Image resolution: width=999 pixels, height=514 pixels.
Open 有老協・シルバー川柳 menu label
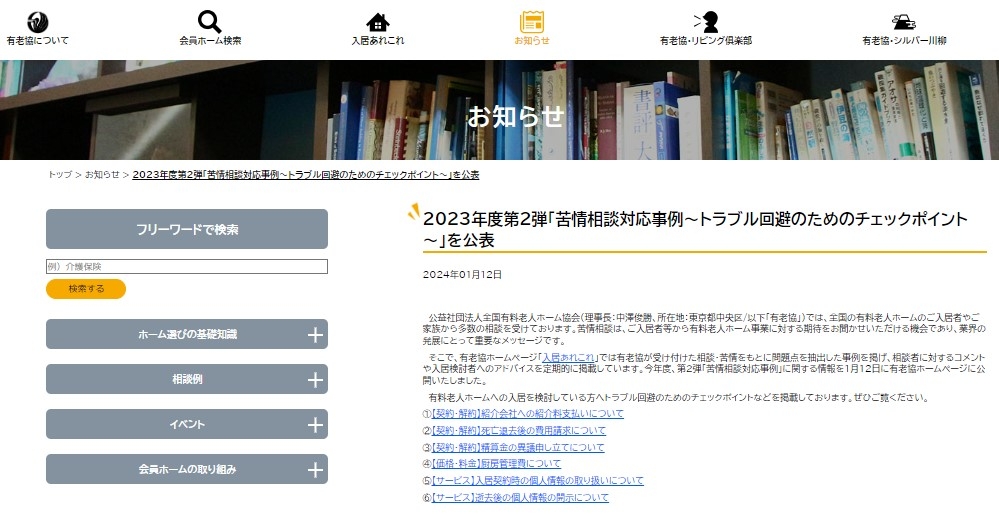904,41
